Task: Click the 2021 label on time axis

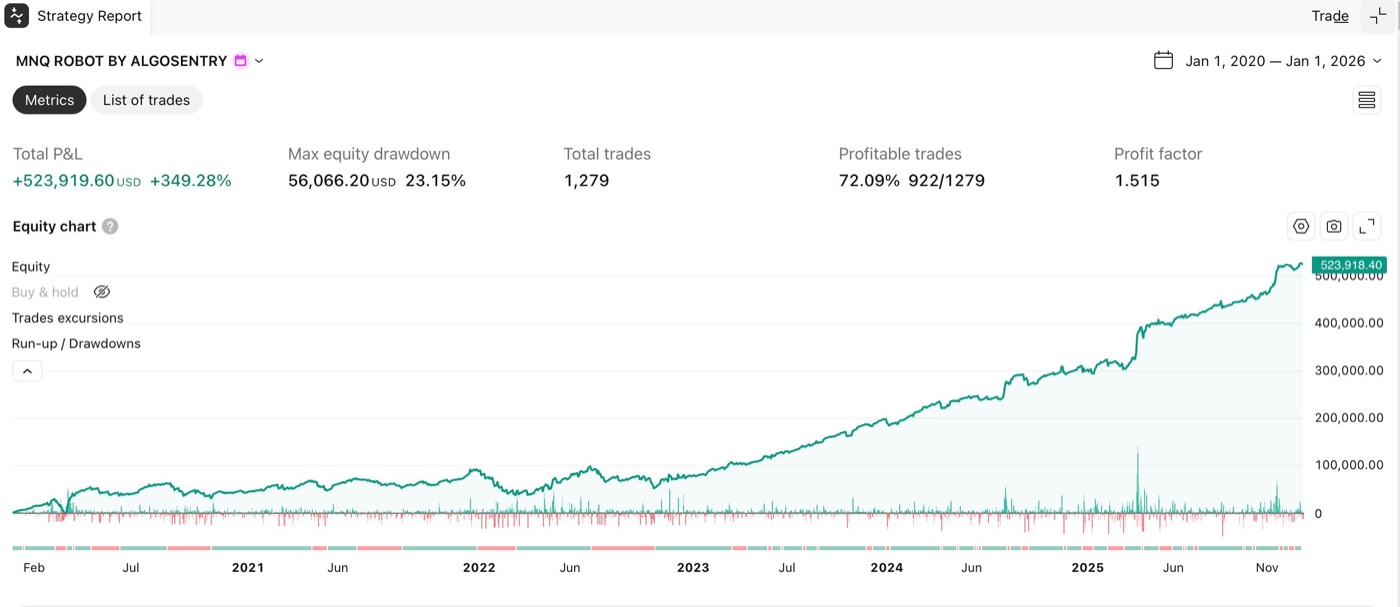Action: coord(247,568)
